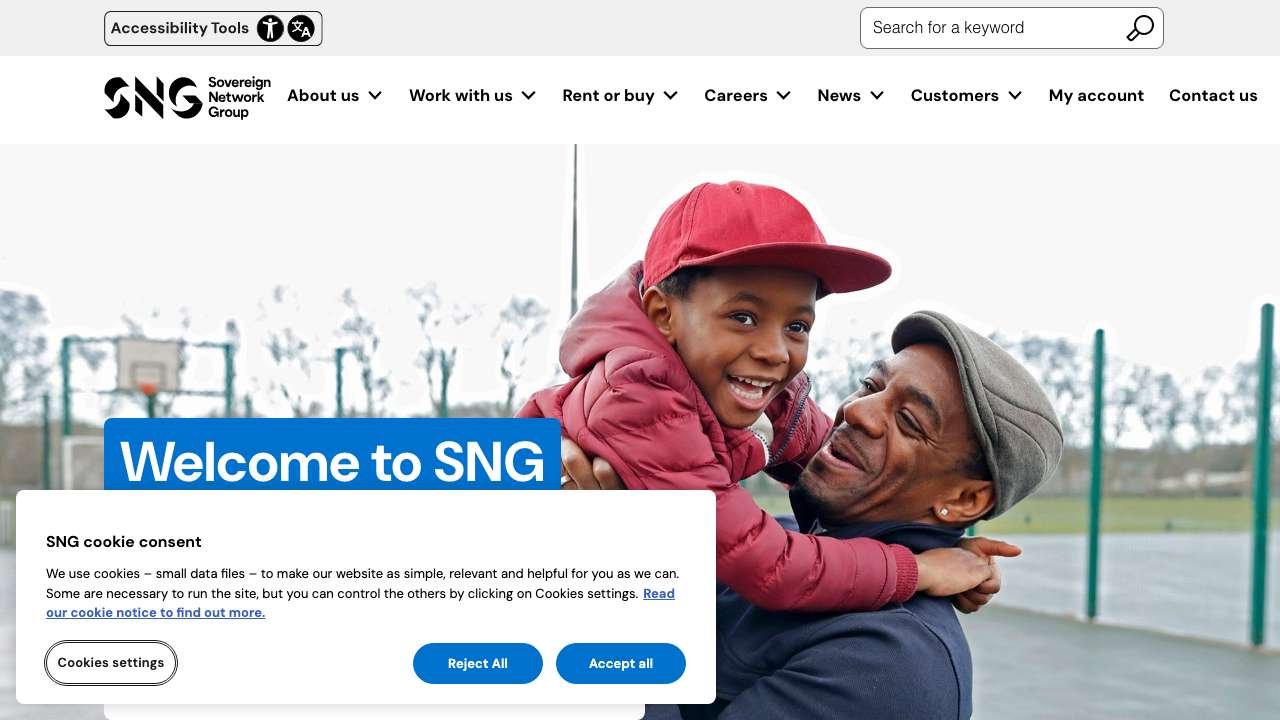1280x720 pixels.
Task: Click the accessibility person icon
Action: pos(270,28)
